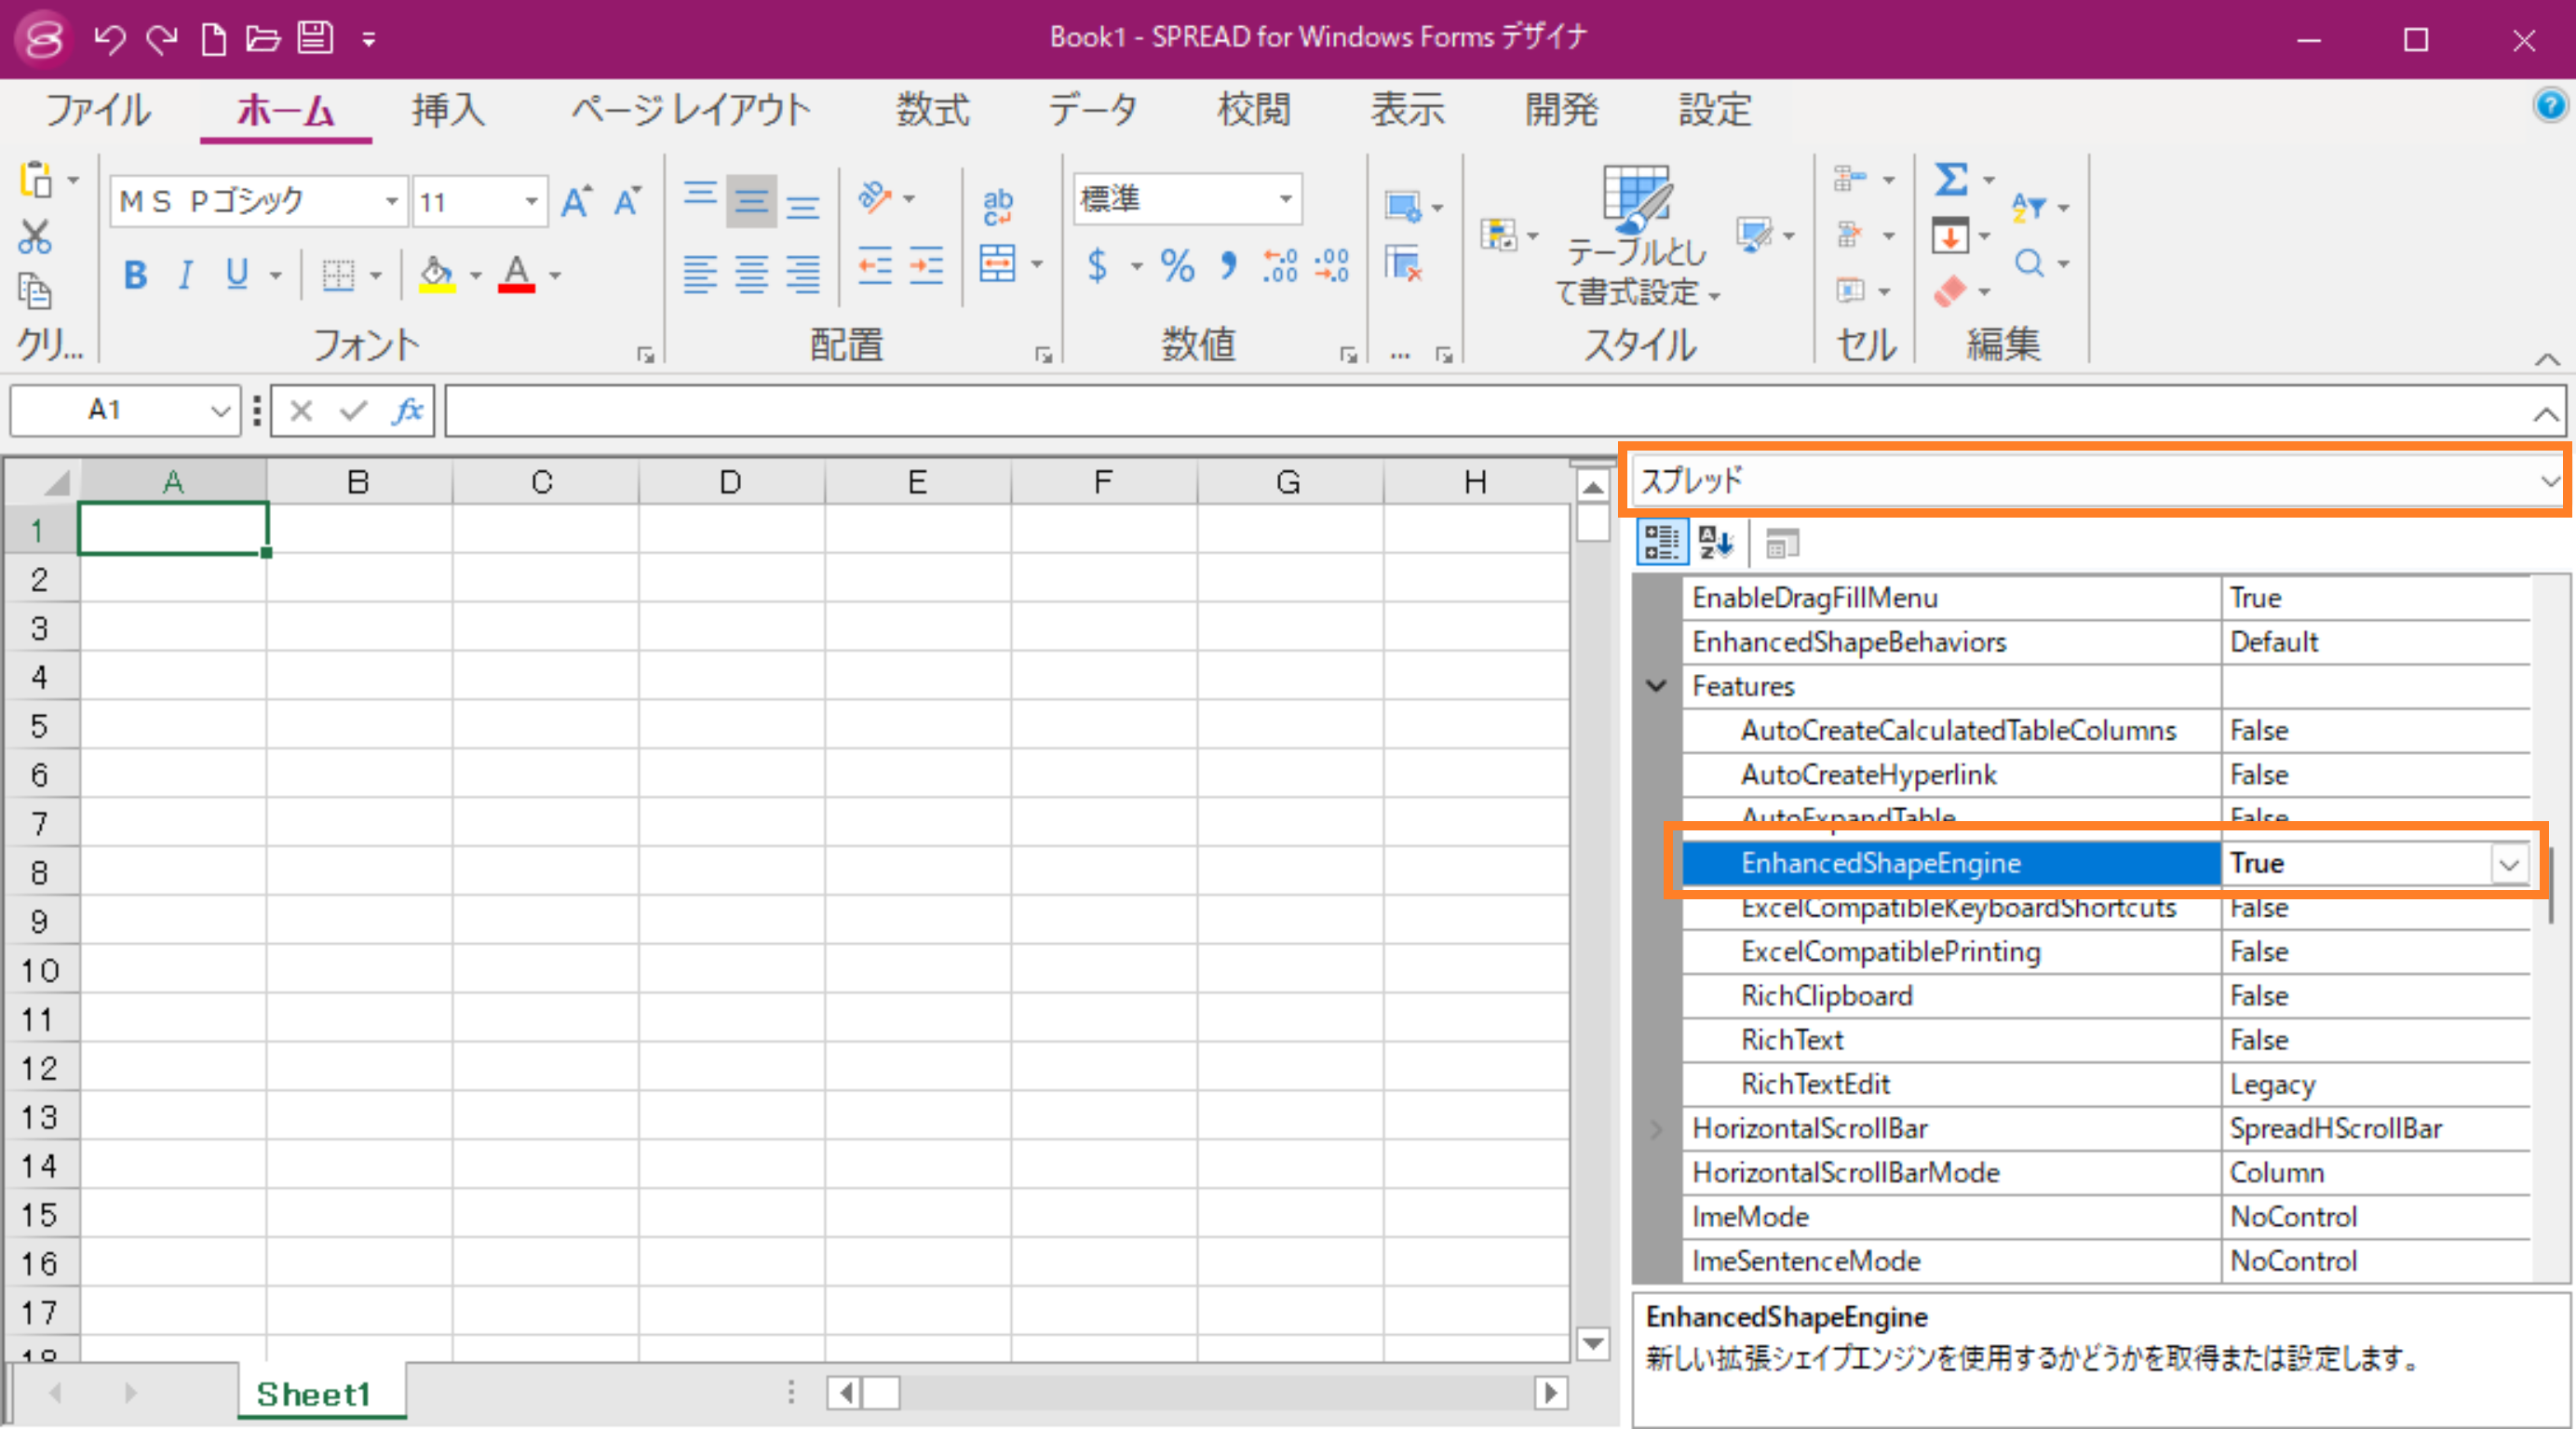The image size is (2576, 1429).
Task: Click the decrease indent icon
Action: (875, 266)
